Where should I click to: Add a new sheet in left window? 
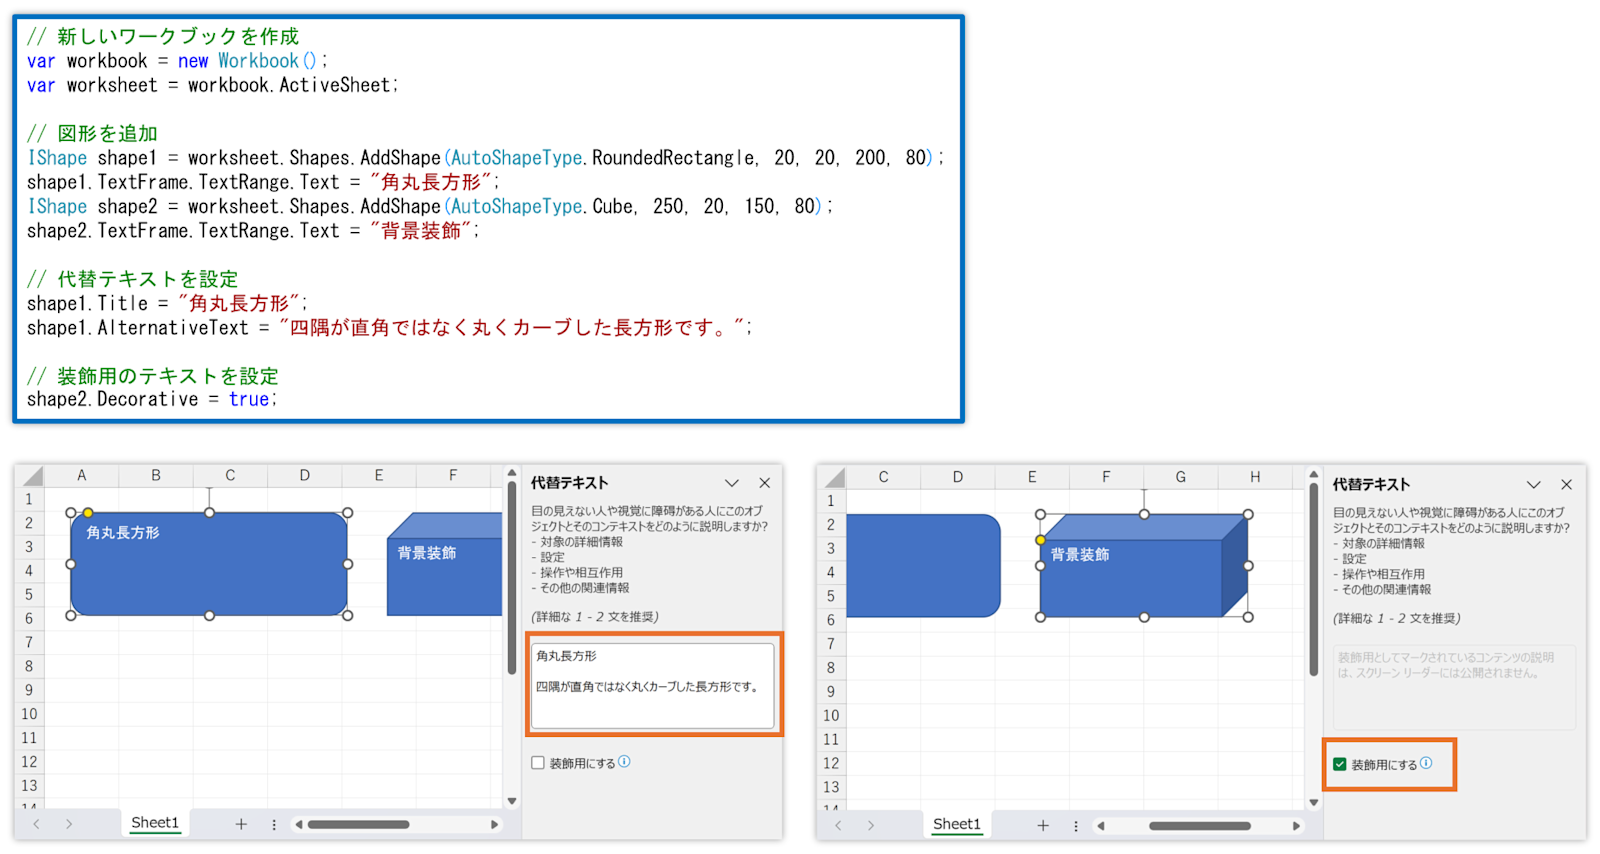click(241, 824)
